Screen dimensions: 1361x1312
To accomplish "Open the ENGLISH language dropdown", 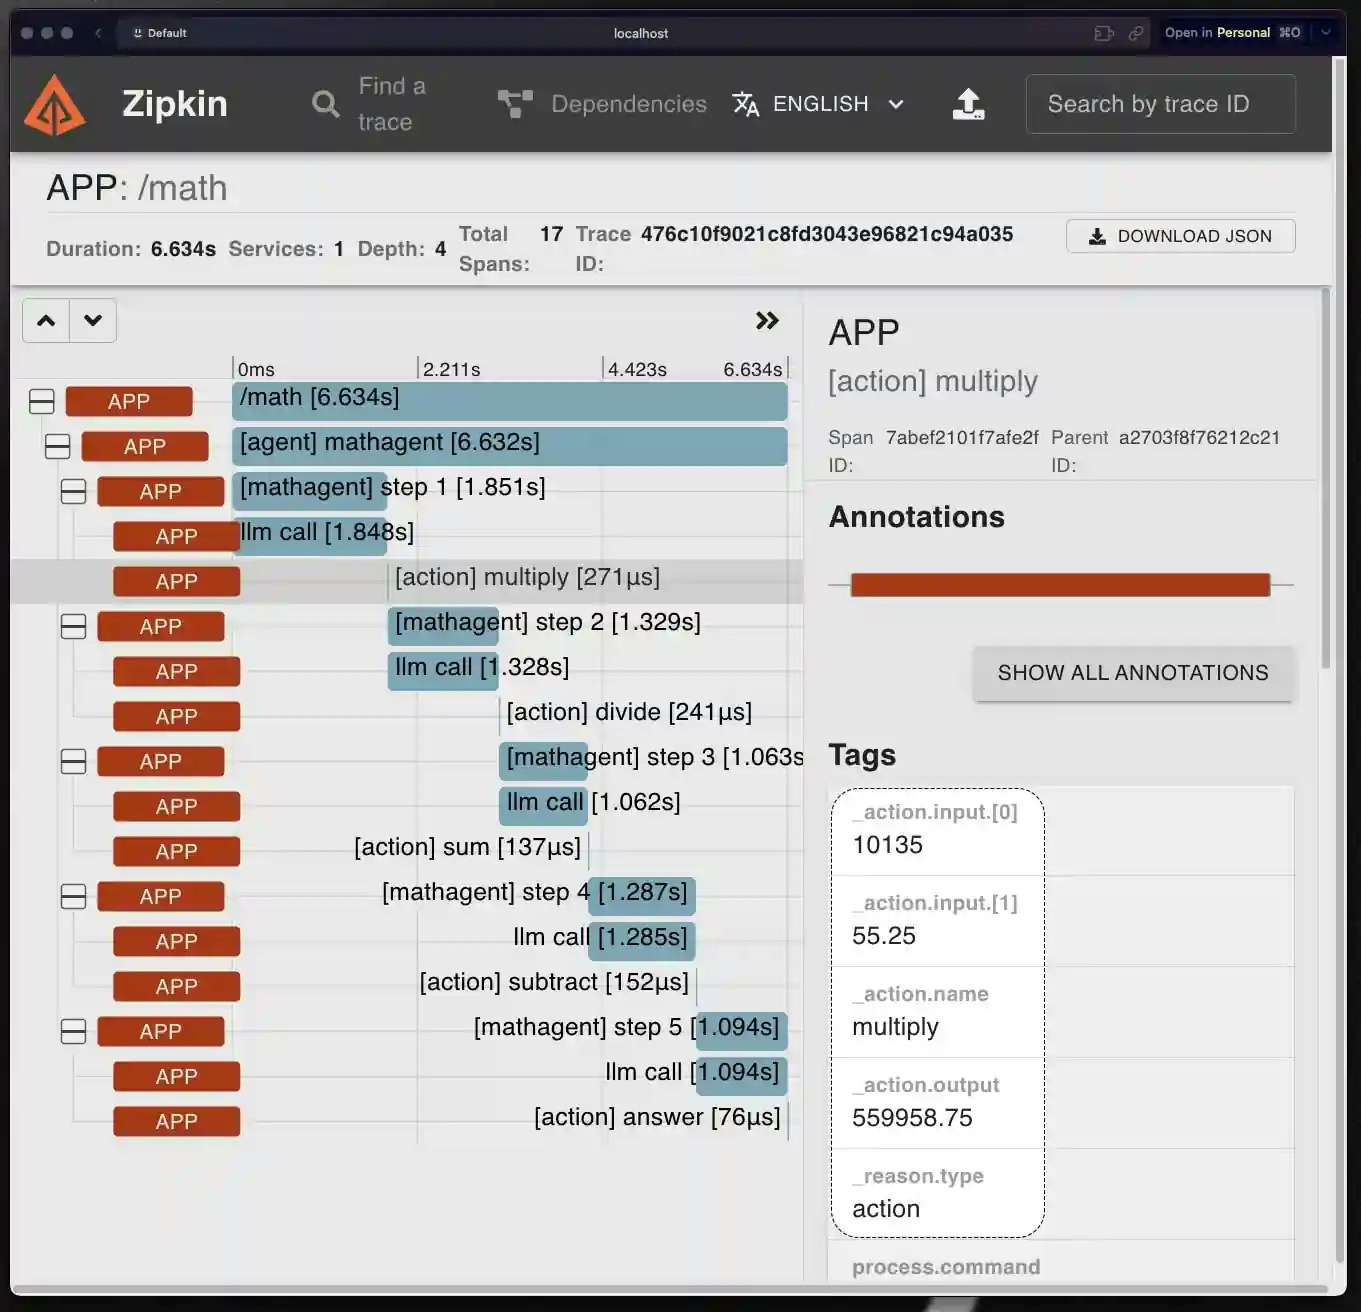I will (819, 104).
